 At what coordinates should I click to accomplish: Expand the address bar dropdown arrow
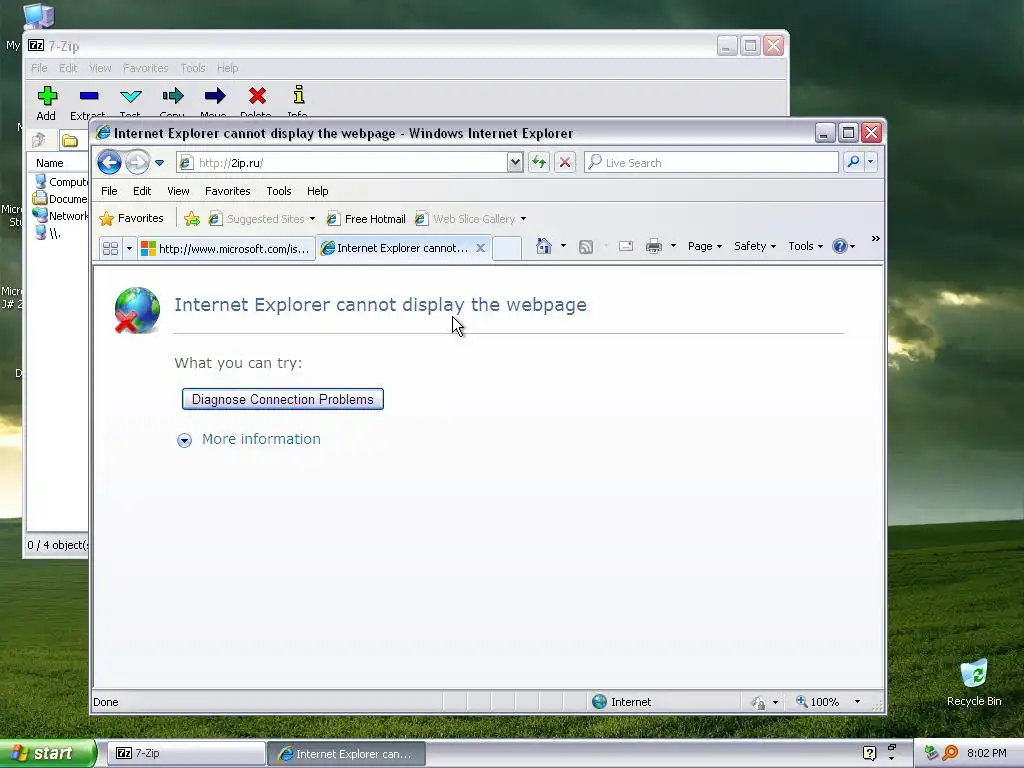click(515, 163)
